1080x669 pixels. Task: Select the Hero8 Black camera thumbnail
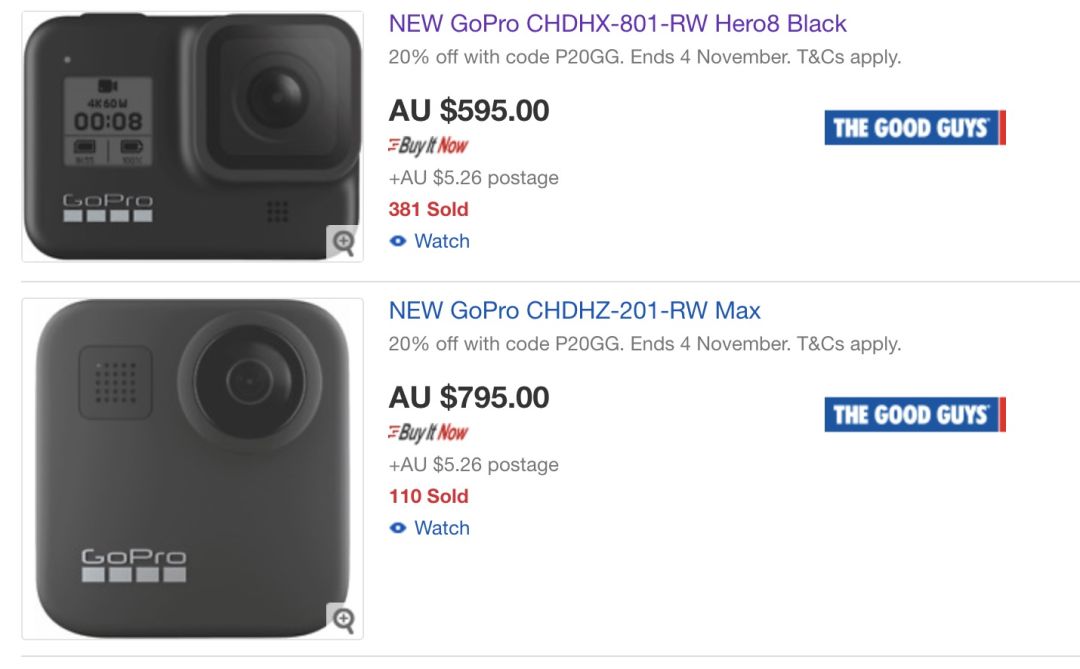tap(192, 137)
